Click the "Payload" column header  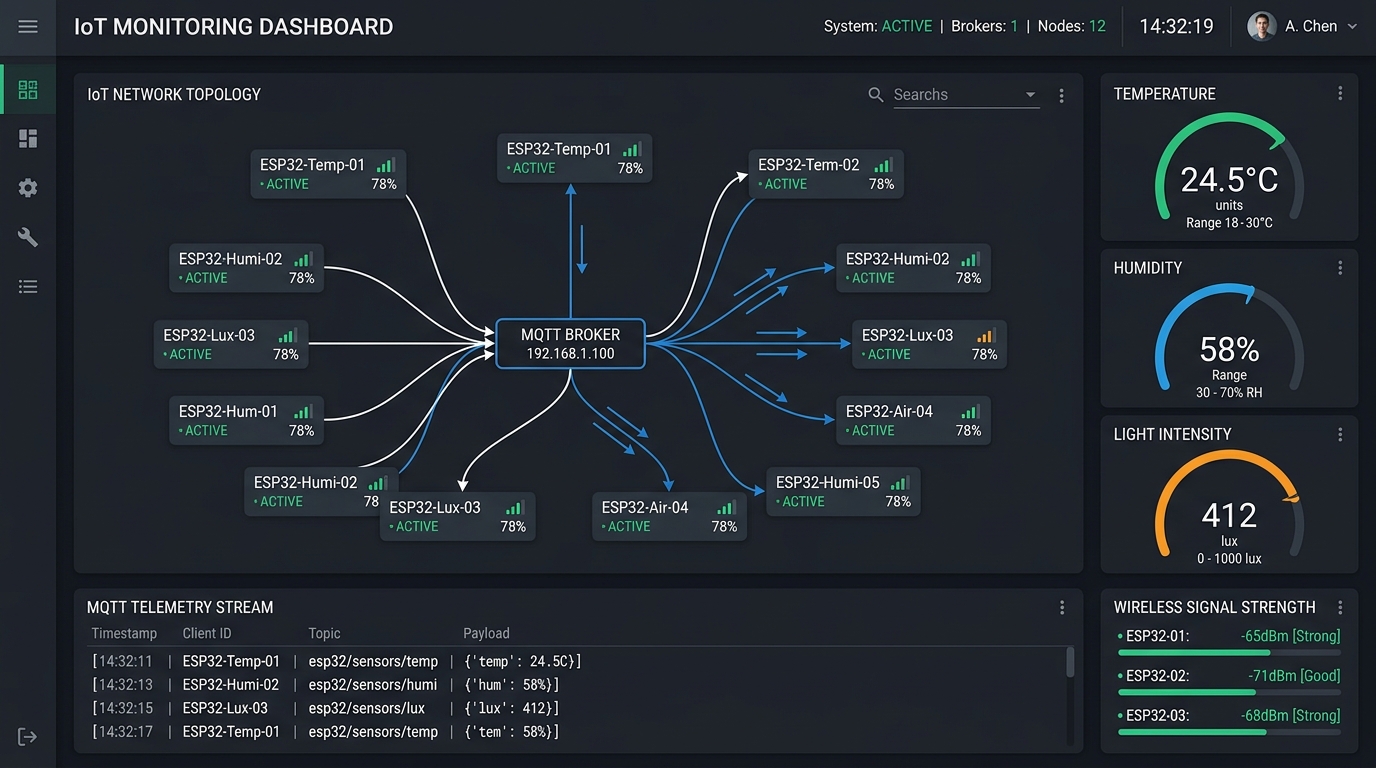pyautogui.click(x=486, y=633)
